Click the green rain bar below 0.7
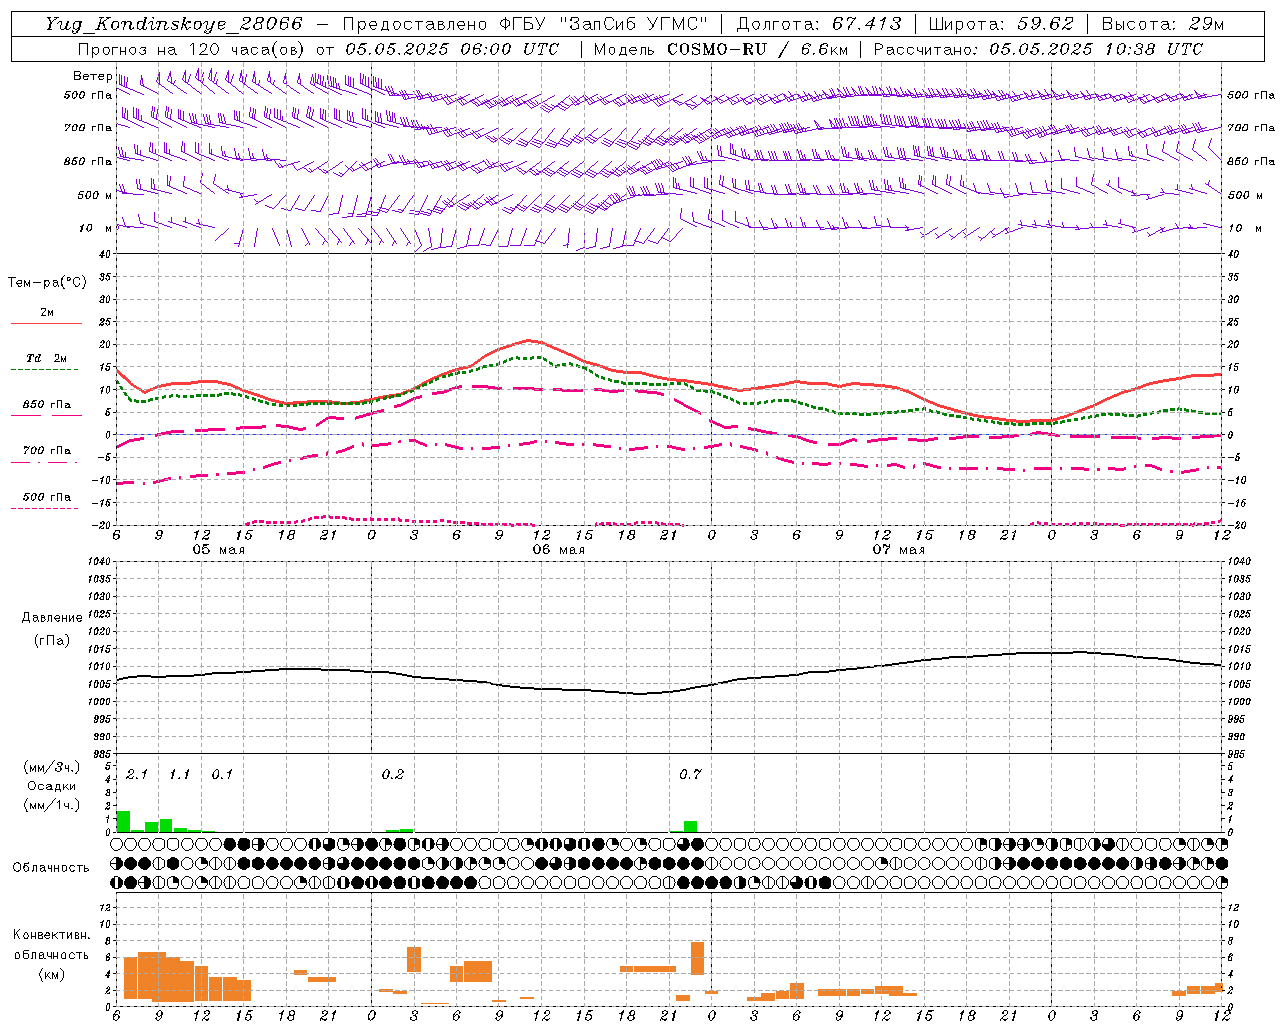This screenshot has width=1280, height=1024. tap(691, 827)
